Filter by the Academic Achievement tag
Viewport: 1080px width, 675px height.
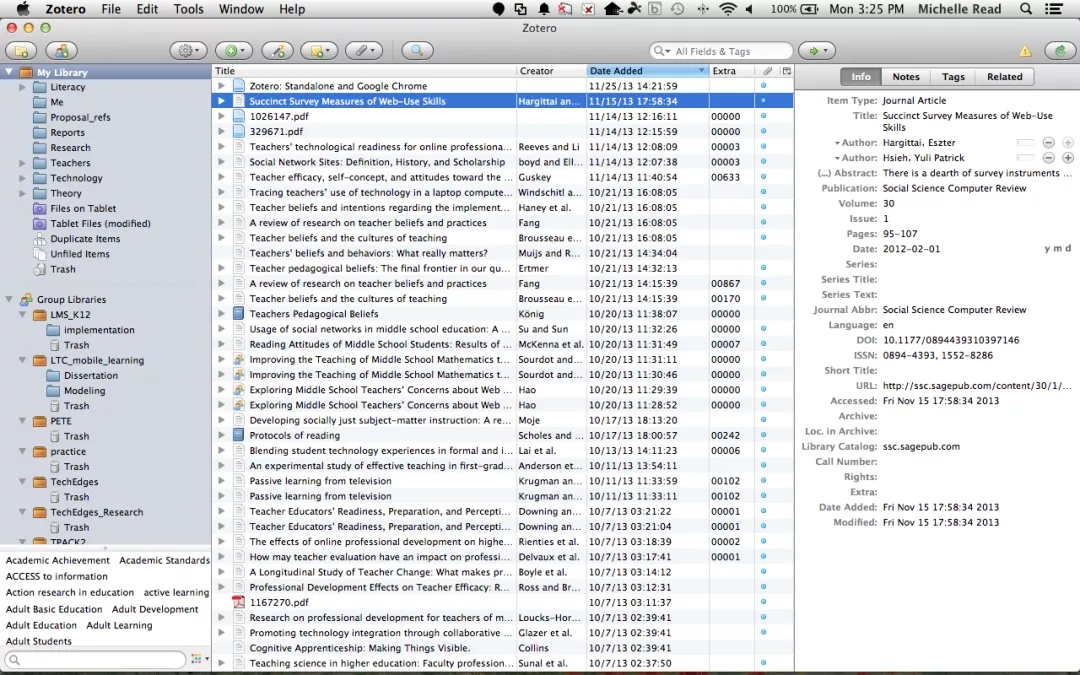coord(57,561)
